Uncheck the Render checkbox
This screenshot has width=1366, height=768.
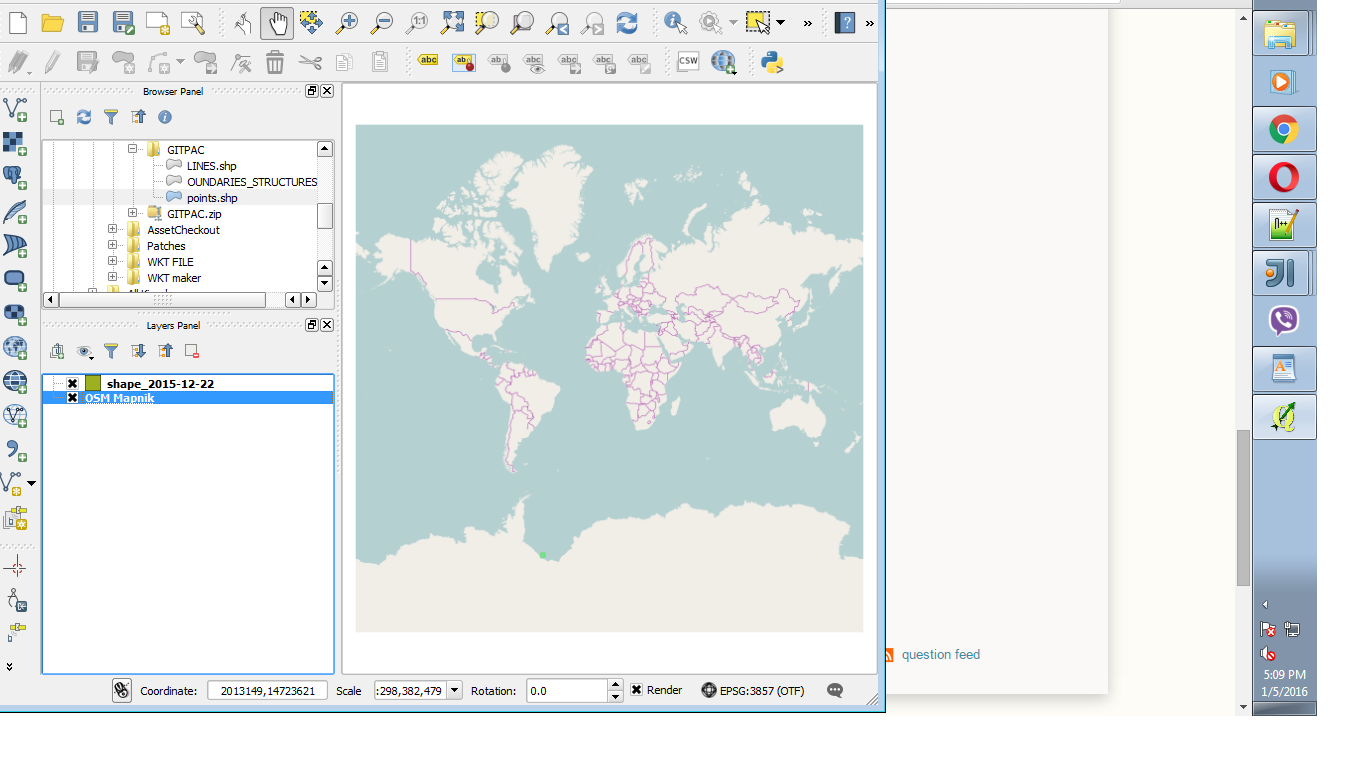pyautogui.click(x=636, y=690)
